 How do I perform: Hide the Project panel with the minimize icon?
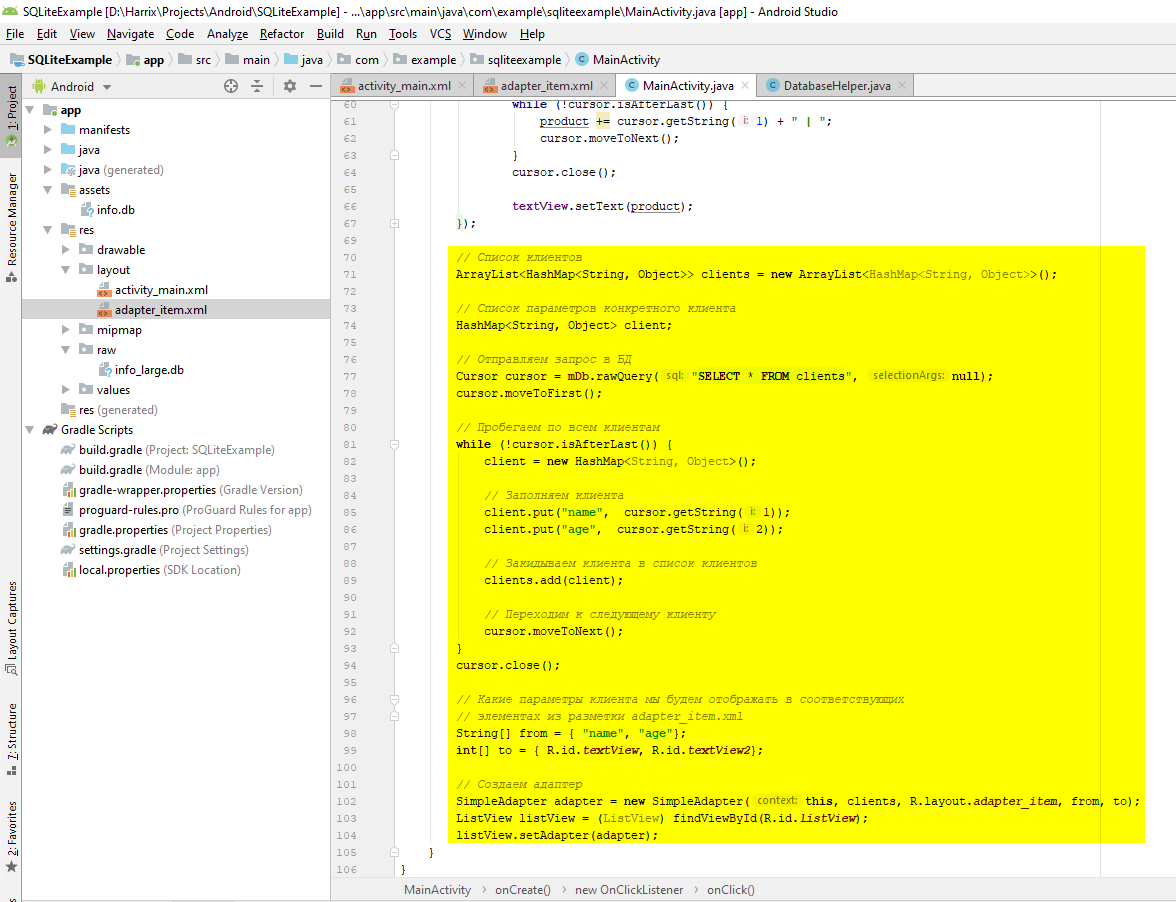pyautogui.click(x=315, y=86)
